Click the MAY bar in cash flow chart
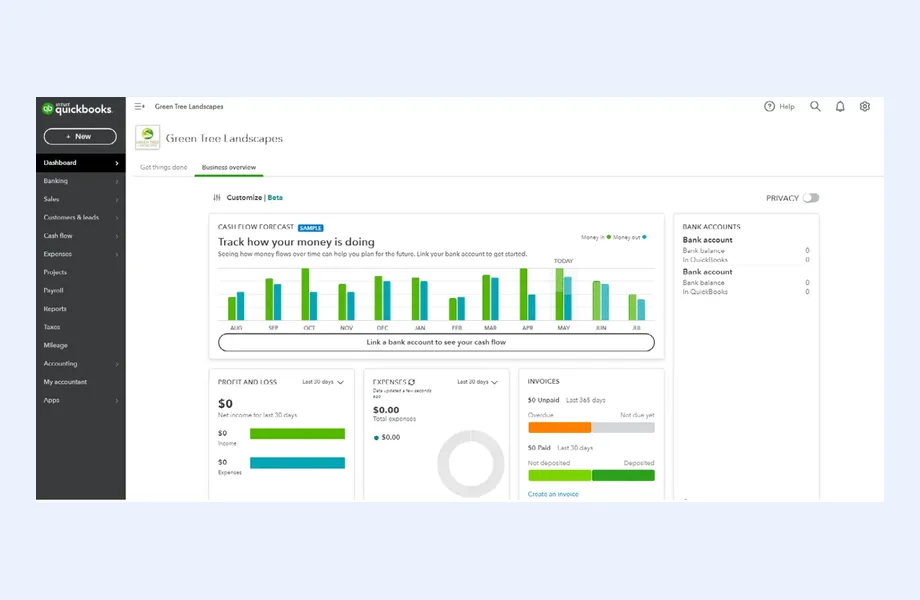 click(563, 294)
